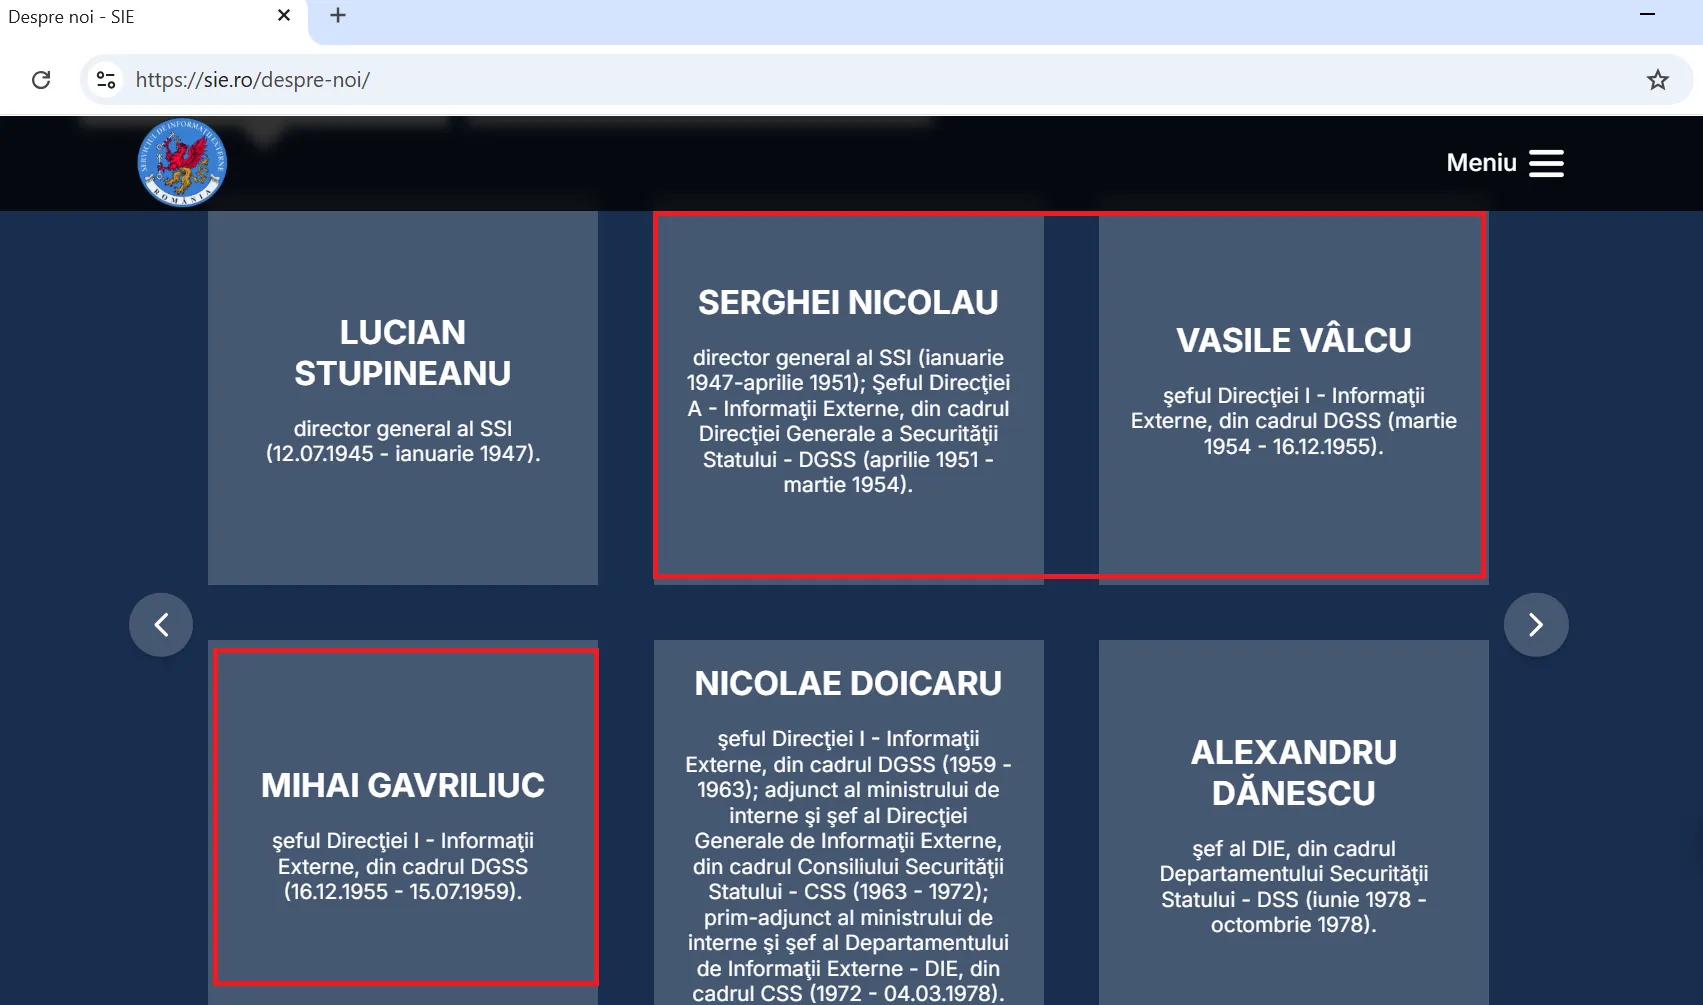Minimize the browser window

point(1647,15)
